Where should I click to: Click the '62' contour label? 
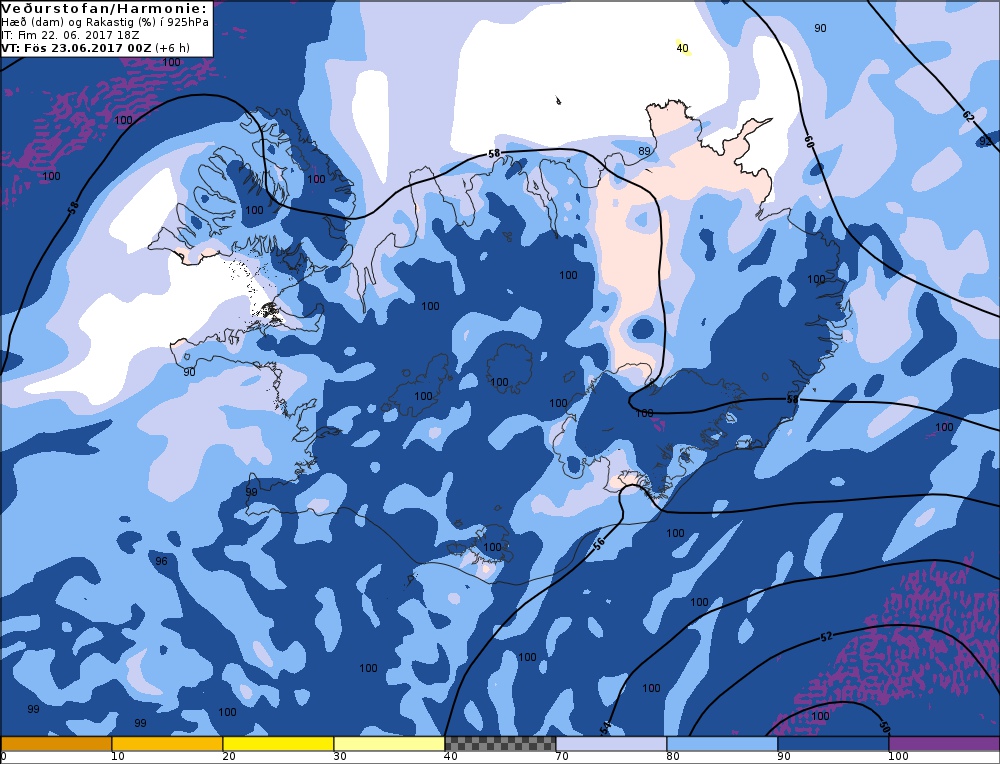968,115
